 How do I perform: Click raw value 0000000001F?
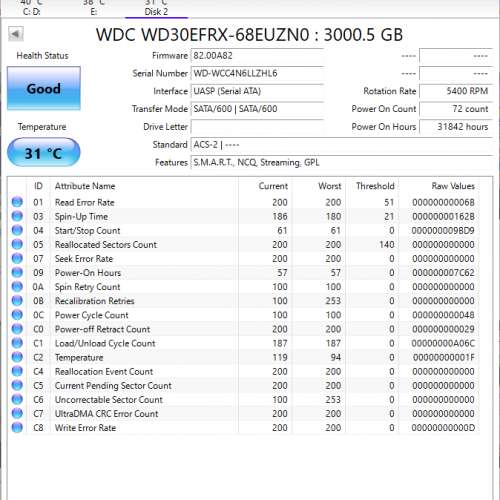tap(444, 357)
